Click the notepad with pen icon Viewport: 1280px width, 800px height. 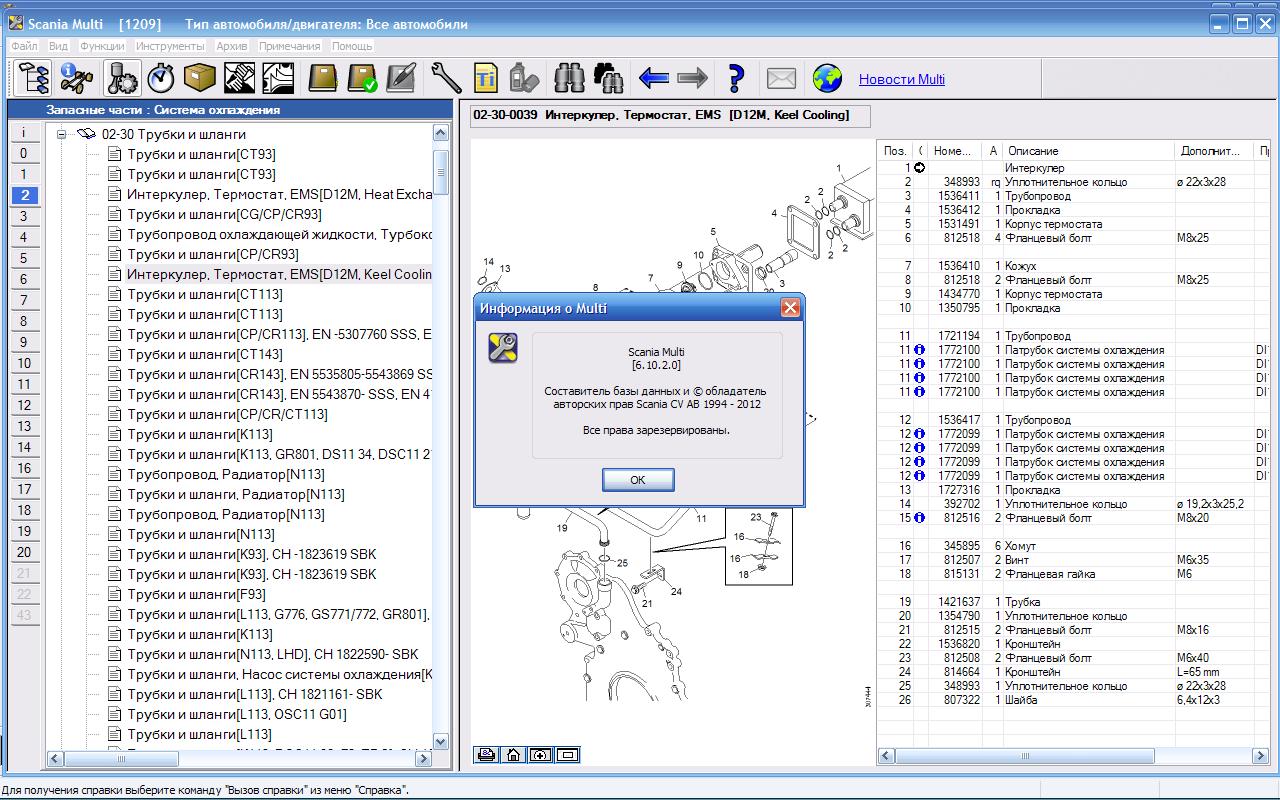tap(401, 78)
